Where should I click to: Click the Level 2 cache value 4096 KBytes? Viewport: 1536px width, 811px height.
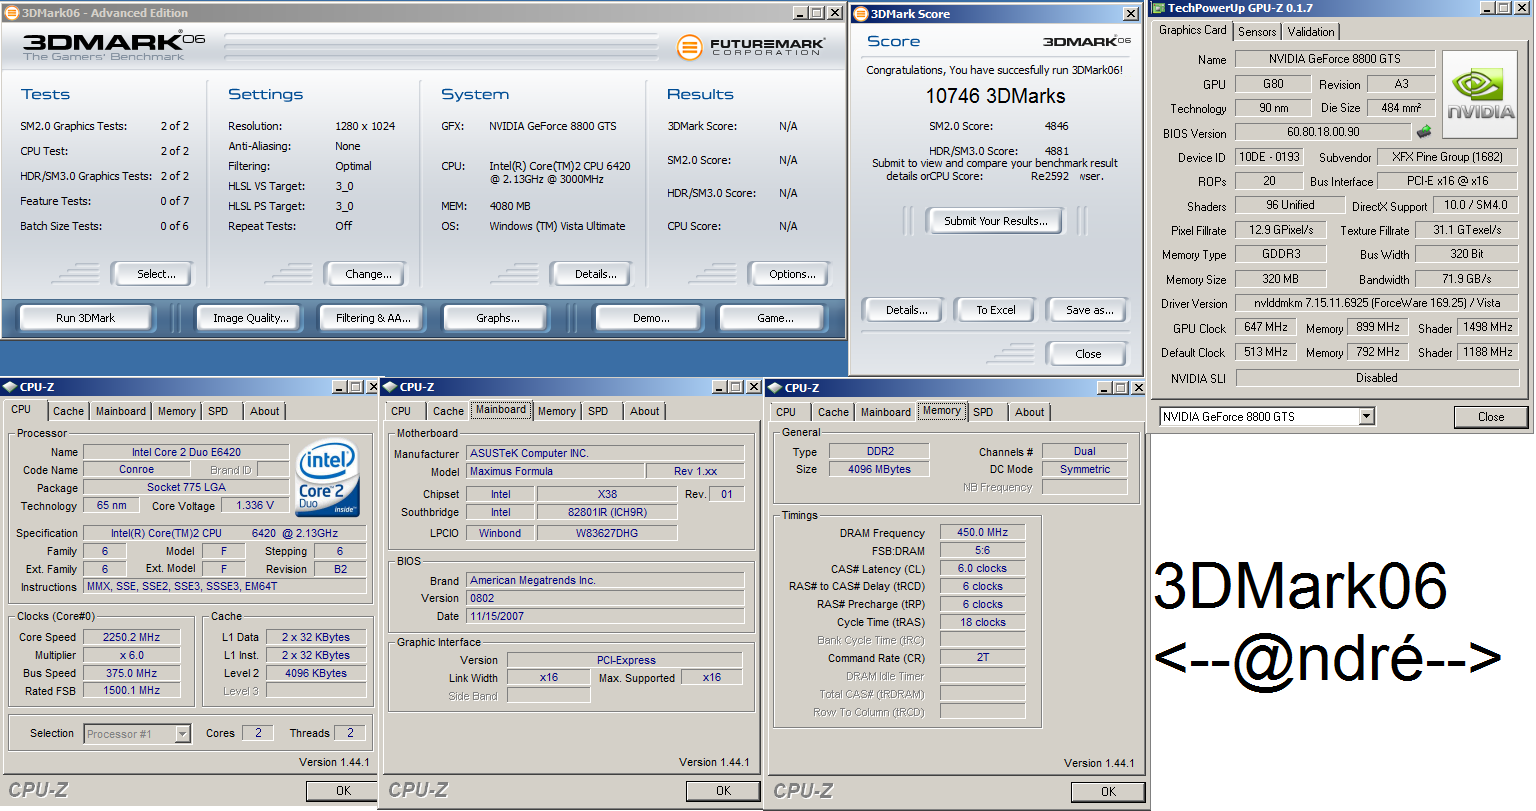coord(316,673)
